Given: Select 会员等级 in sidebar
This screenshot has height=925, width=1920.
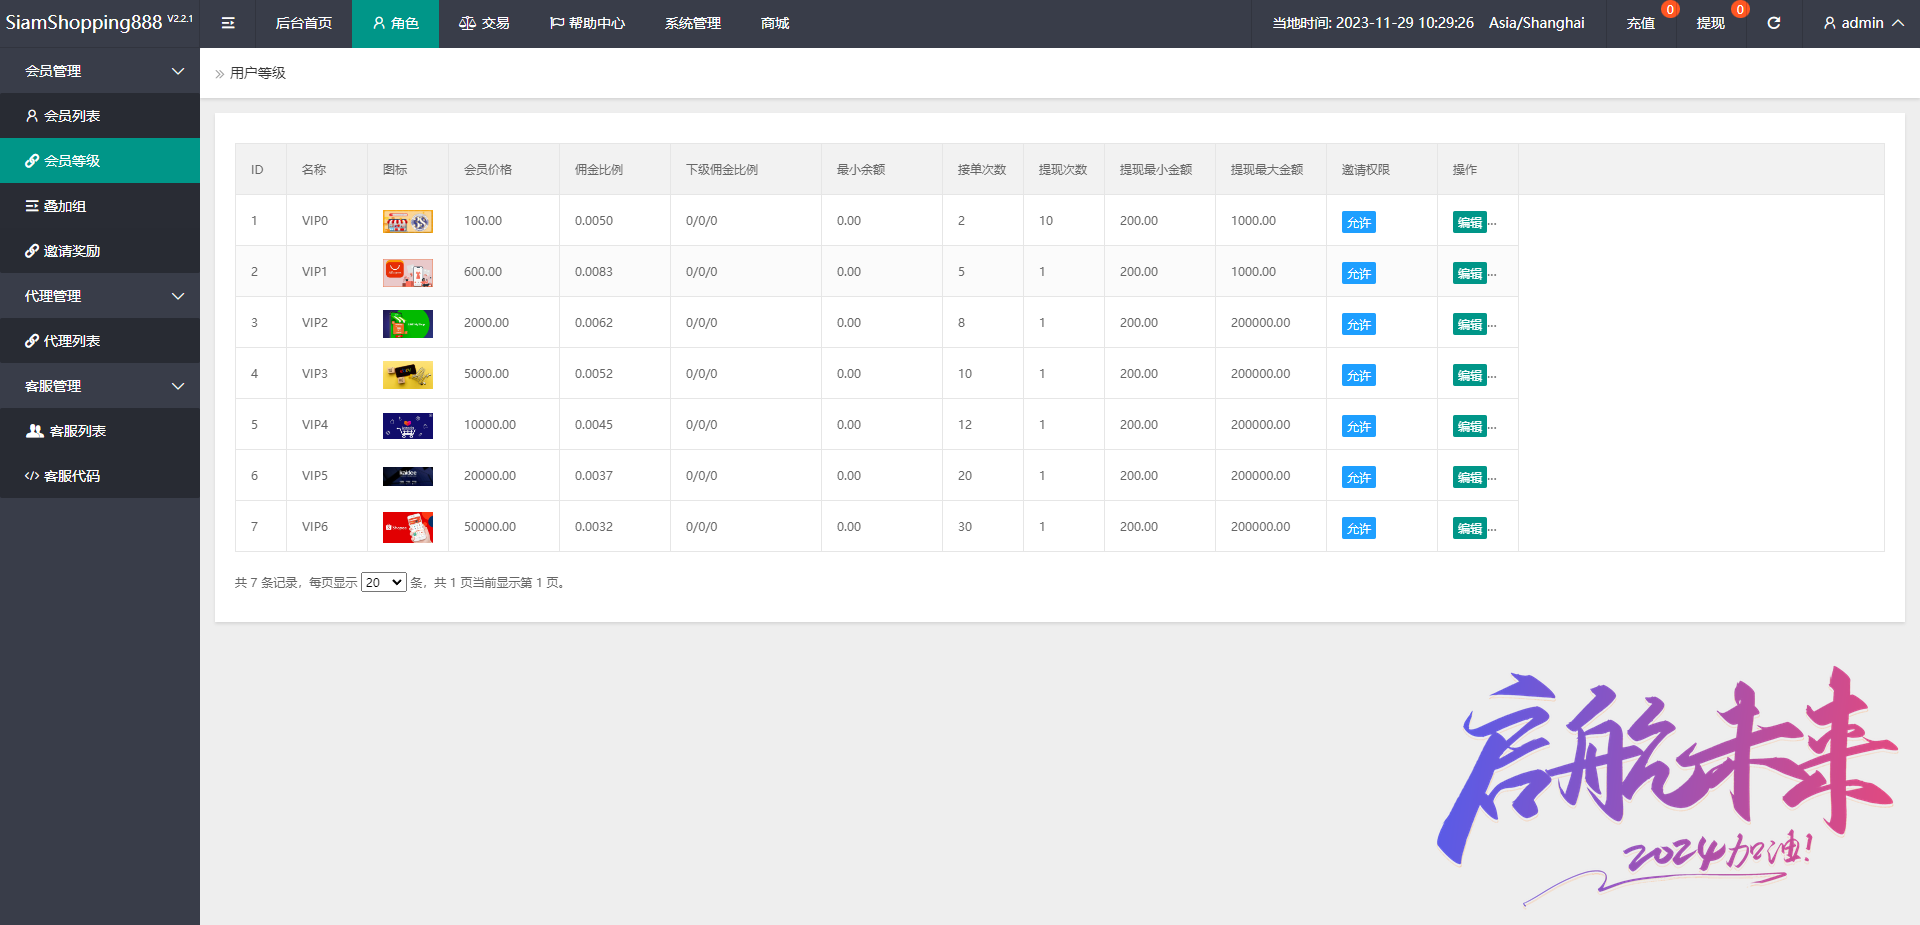Looking at the screenshot, I should (100, 161).
